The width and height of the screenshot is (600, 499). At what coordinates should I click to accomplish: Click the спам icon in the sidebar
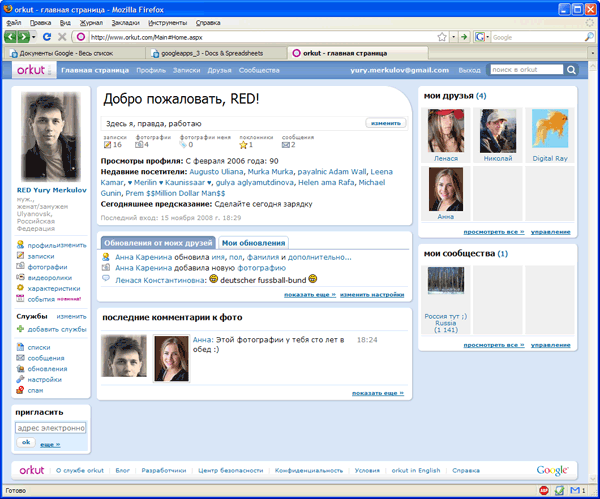pyautogui.click(x=20, y=390)
